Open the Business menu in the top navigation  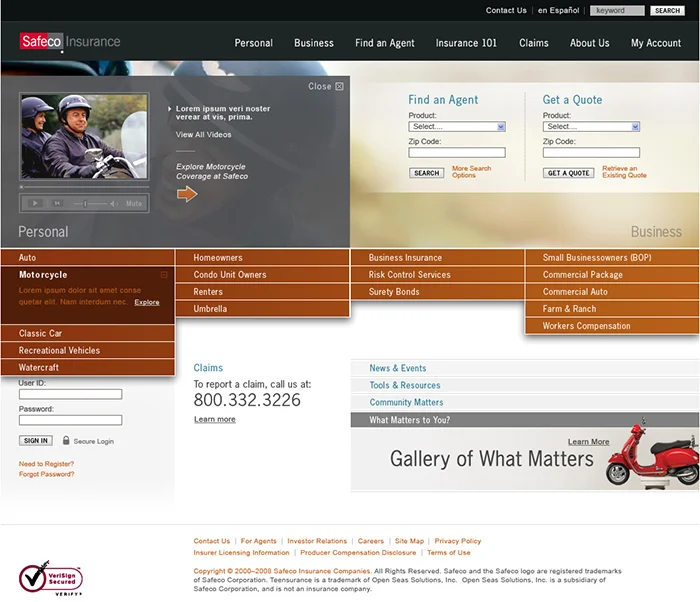point(314,43)
